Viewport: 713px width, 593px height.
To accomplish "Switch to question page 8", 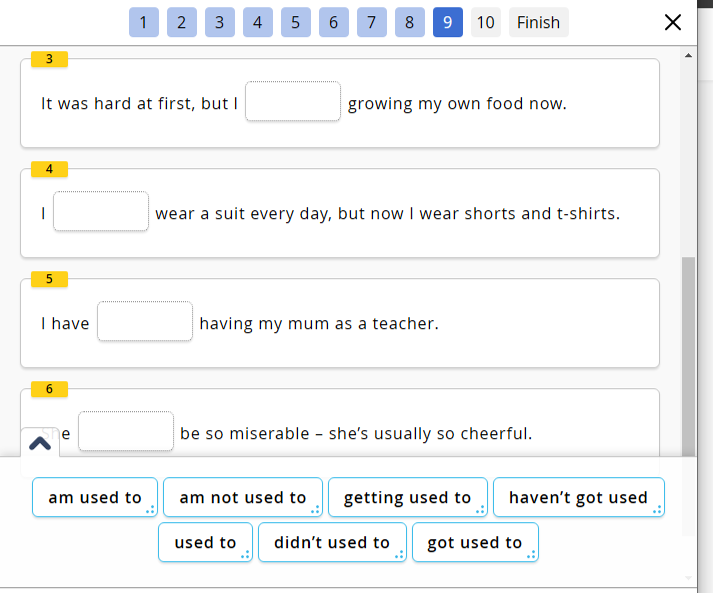I will click(x=409, y=22).
